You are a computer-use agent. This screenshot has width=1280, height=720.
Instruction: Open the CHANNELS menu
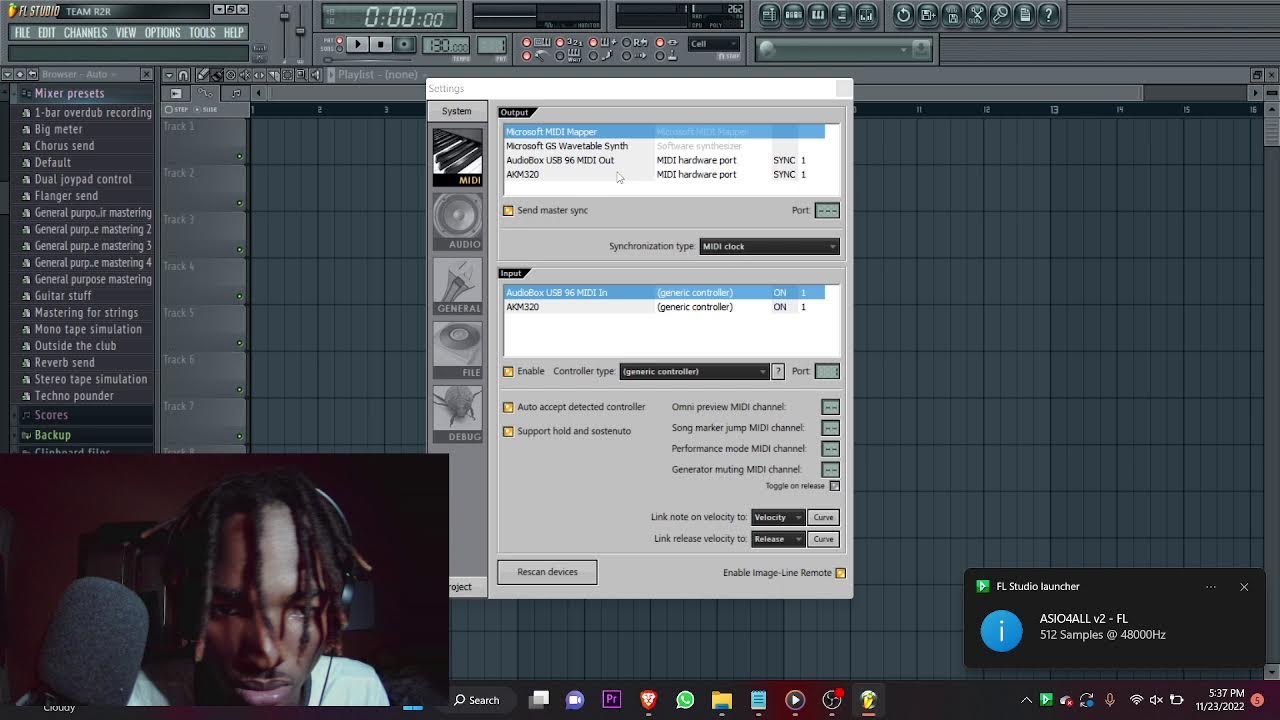coord(85,32)
